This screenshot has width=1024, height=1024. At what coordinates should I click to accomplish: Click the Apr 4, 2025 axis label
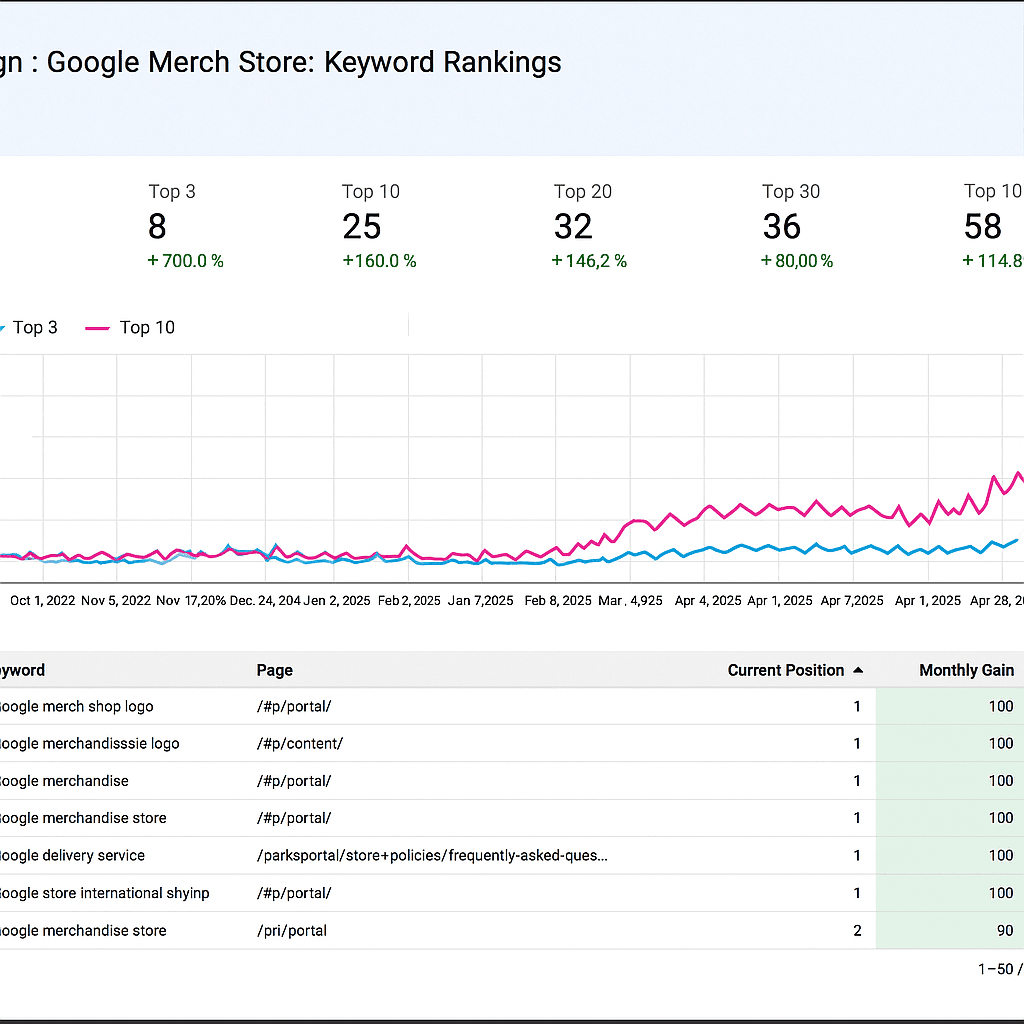click(708, 600)
